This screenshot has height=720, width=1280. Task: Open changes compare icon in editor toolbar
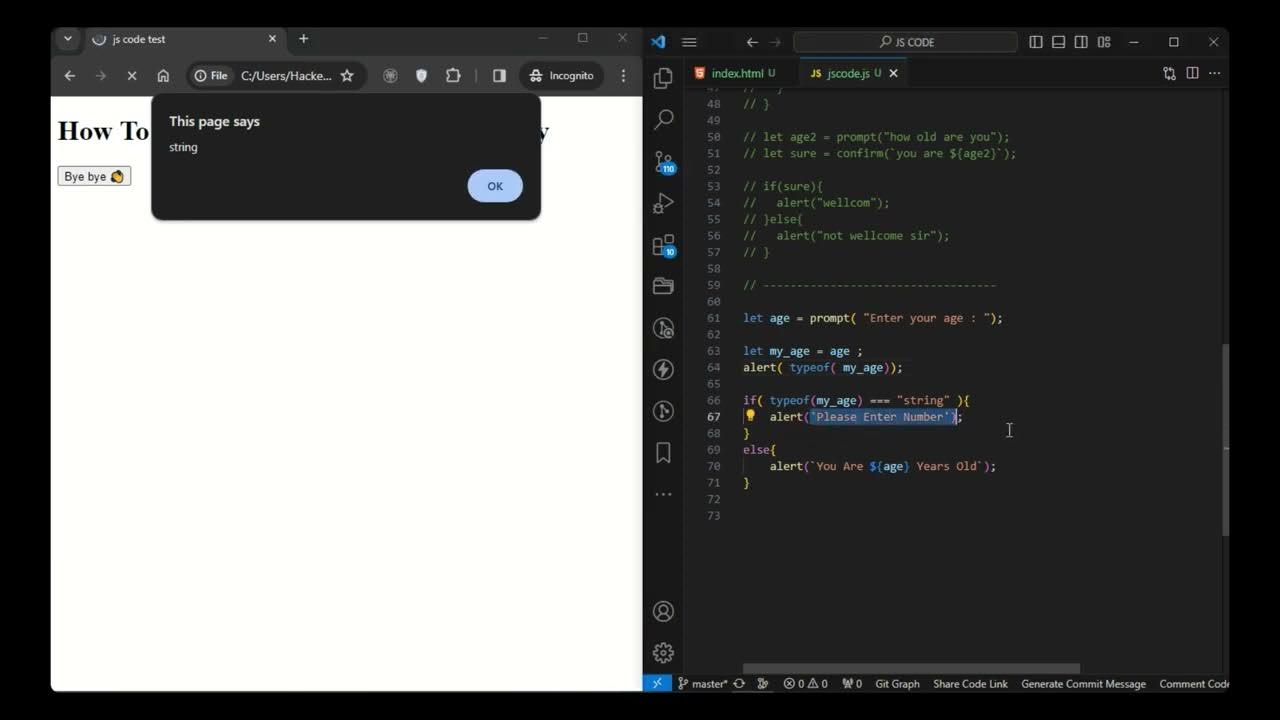(x=1169, y=73)
